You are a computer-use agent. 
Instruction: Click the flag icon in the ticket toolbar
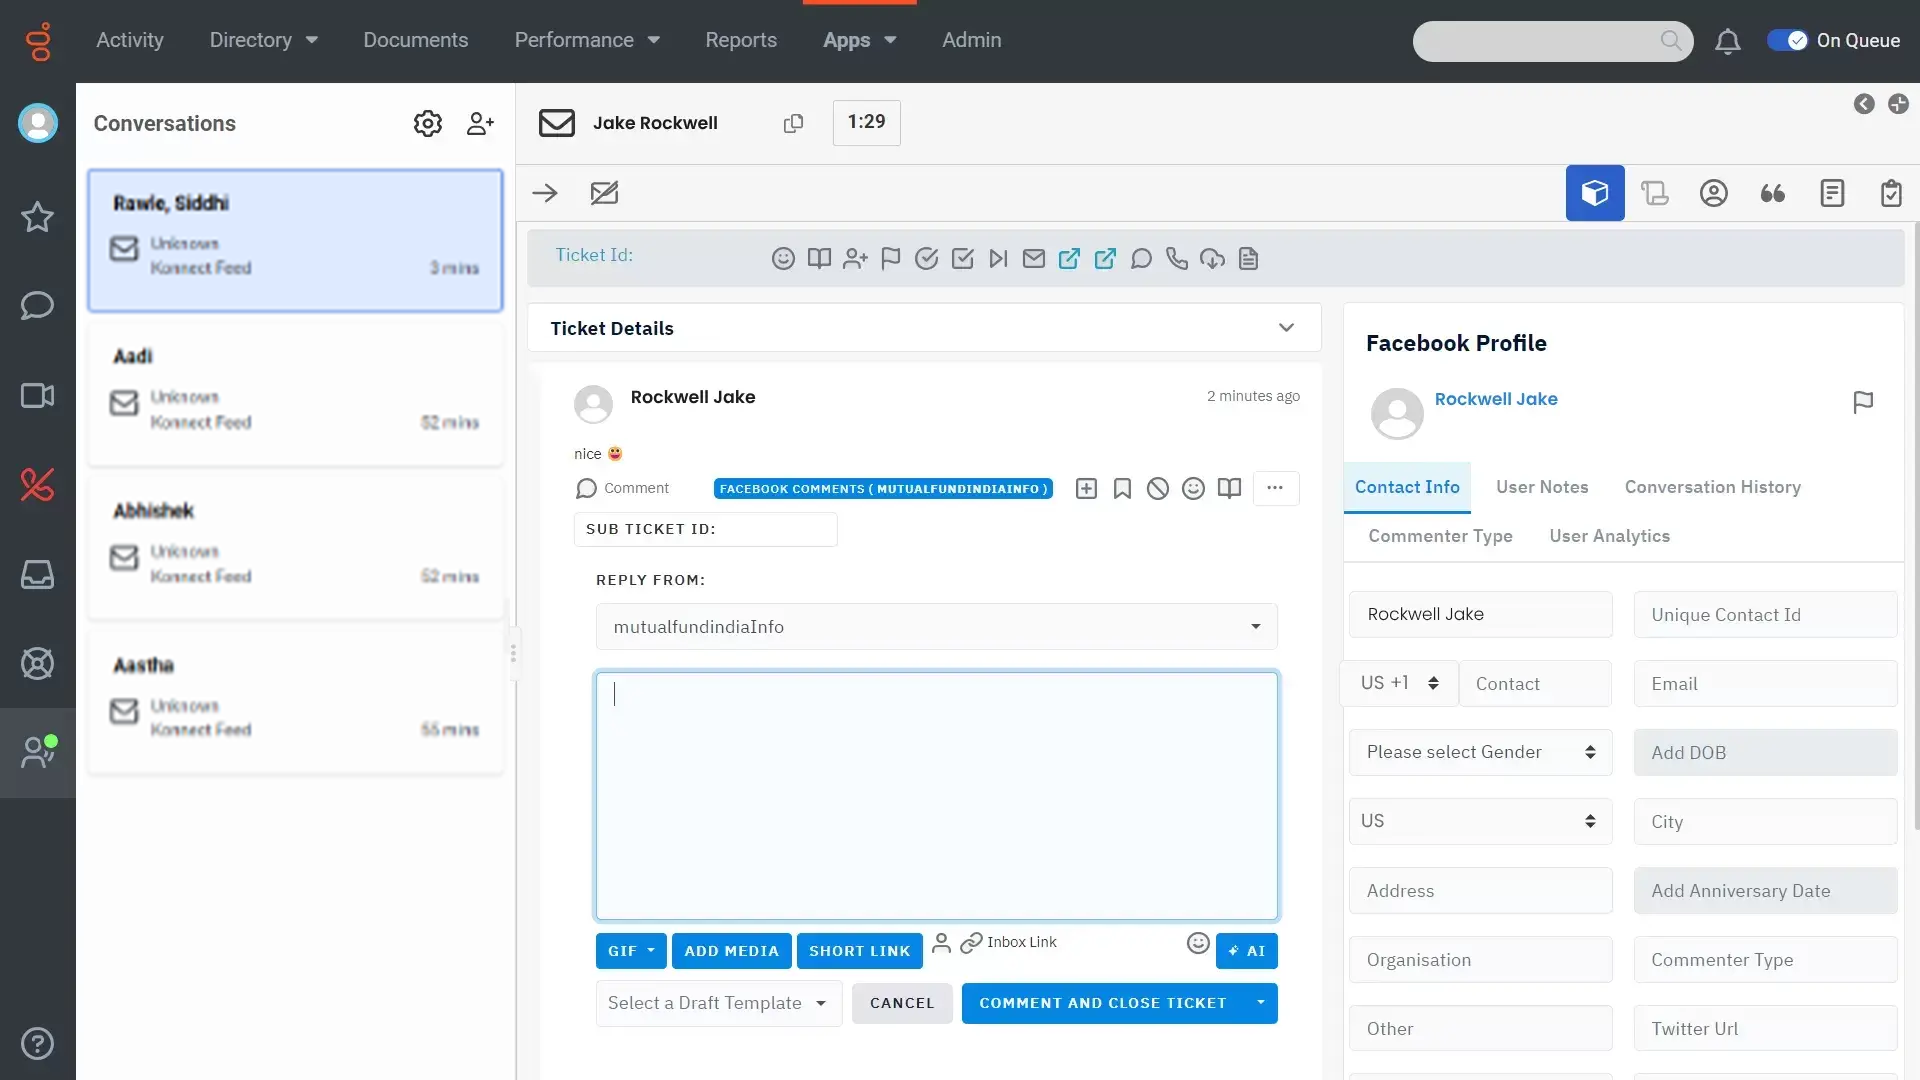(x=890, y=258)
